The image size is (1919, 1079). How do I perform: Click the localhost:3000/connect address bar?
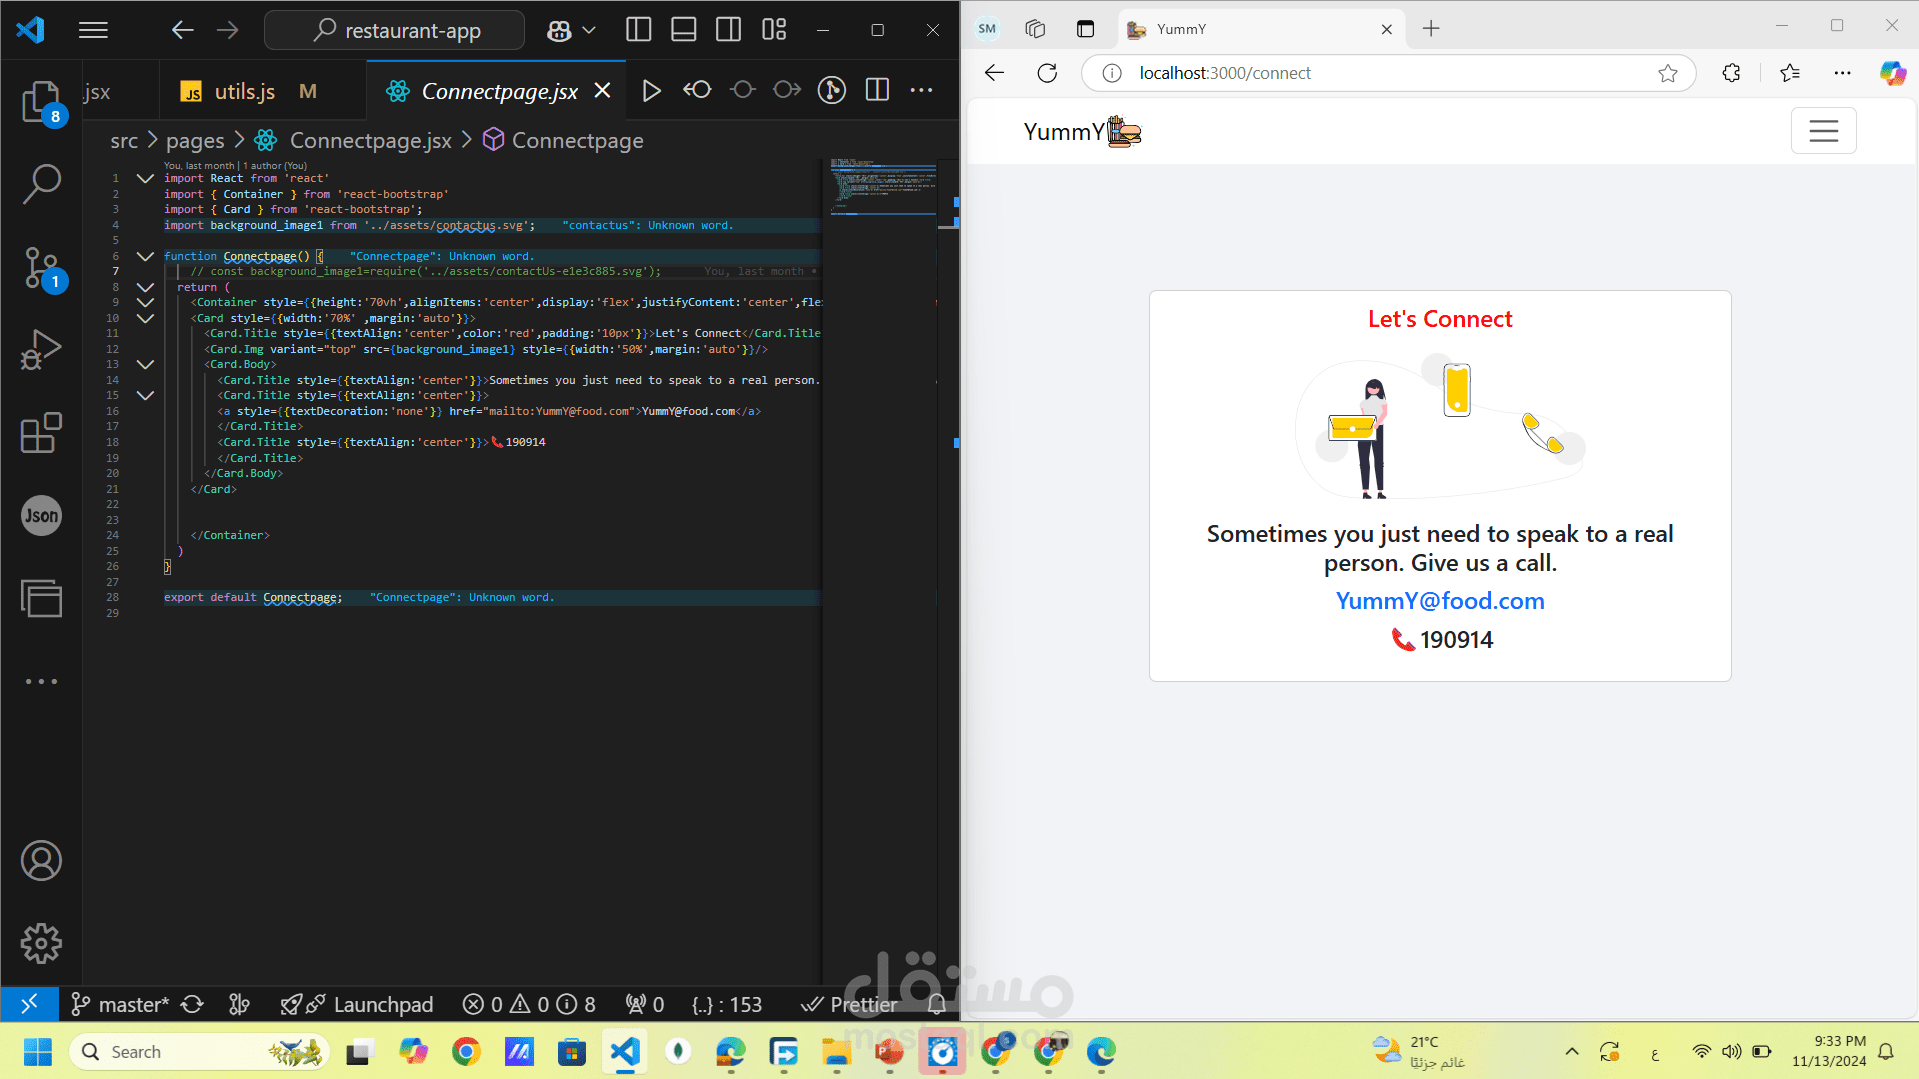(1388, 73)
